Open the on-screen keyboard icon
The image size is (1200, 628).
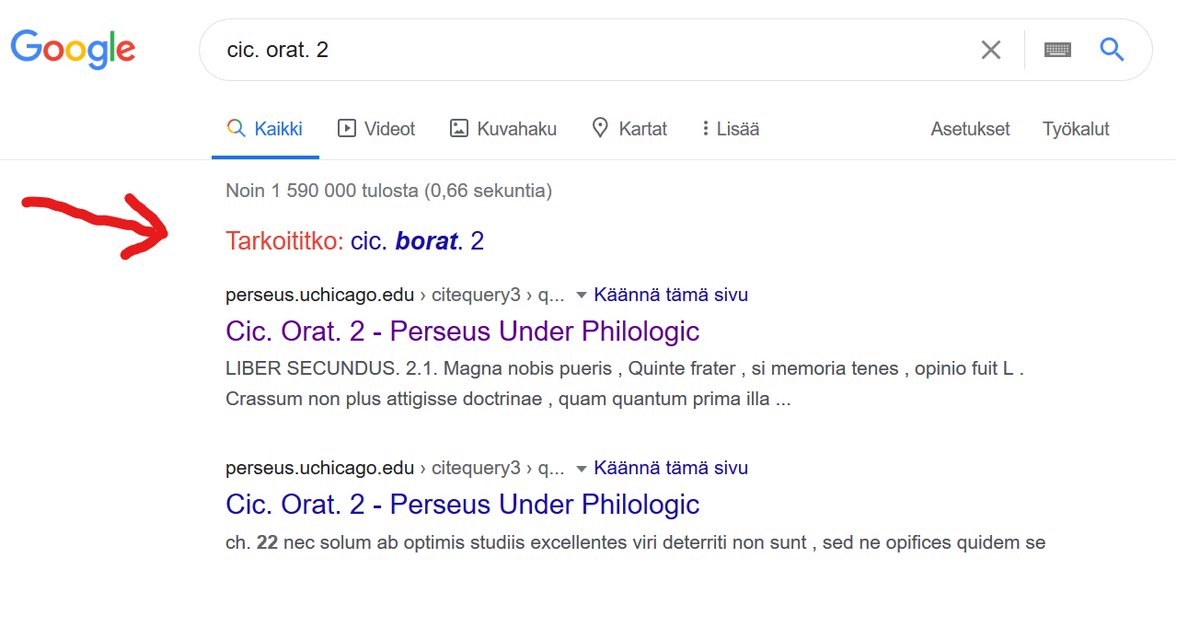(1058, 50)
